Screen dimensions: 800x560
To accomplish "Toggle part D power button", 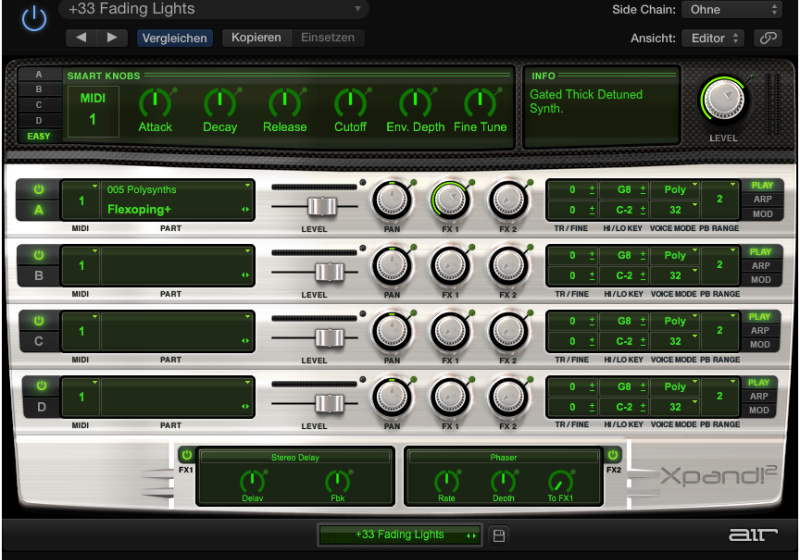I will point(39,385).
